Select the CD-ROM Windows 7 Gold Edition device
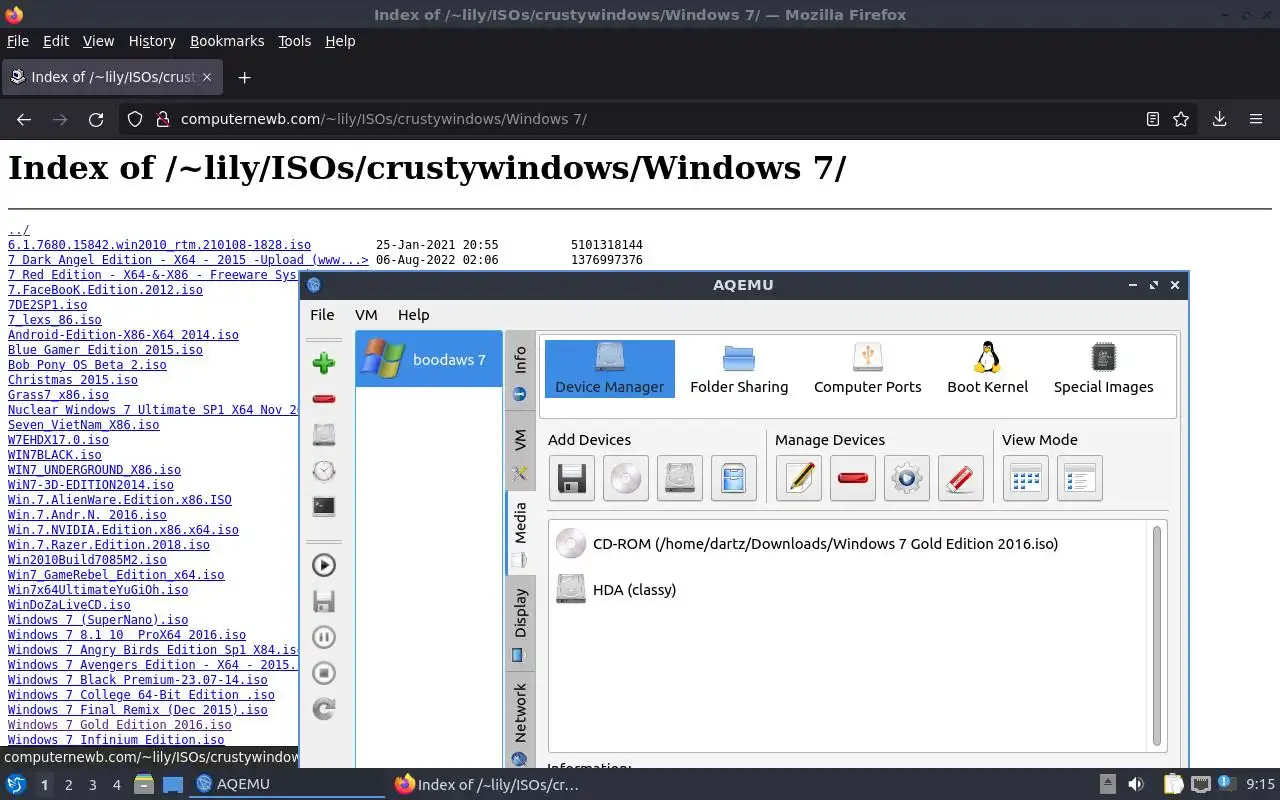The image size is (1280, 800). [807, 544]
